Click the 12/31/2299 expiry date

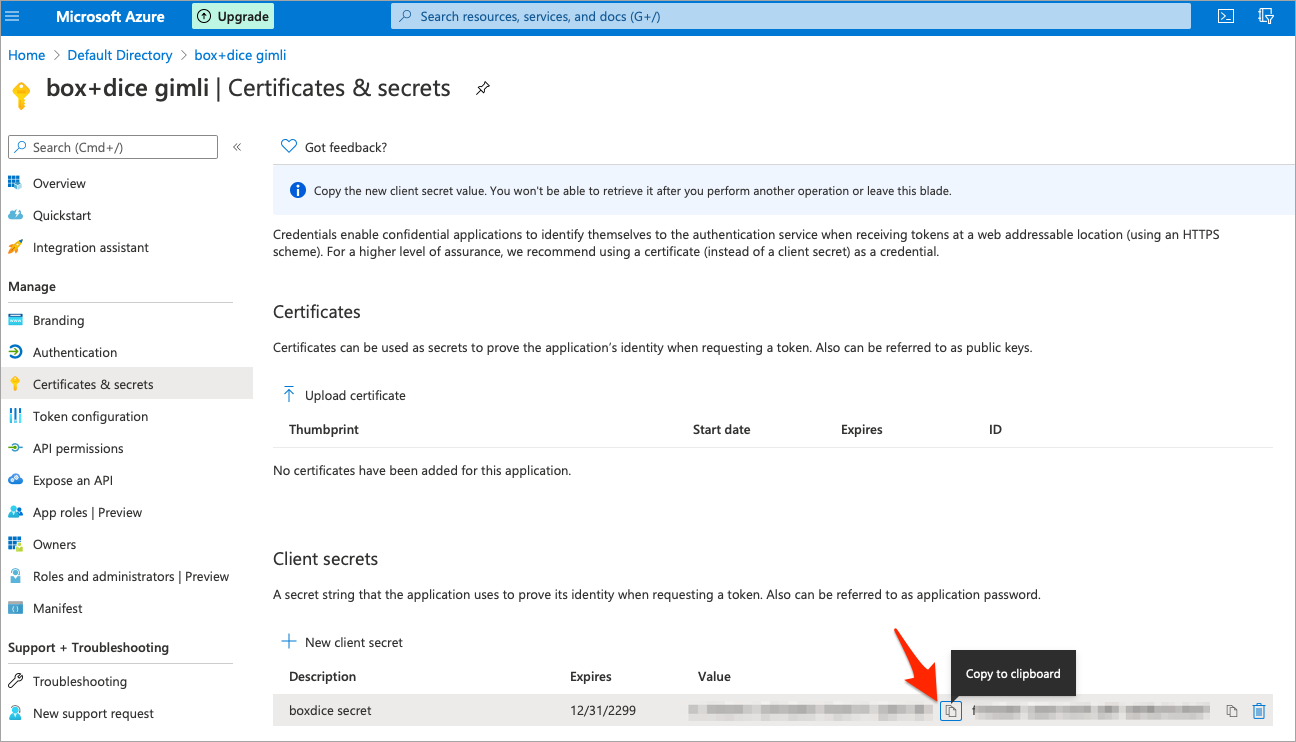pos(603,710)
